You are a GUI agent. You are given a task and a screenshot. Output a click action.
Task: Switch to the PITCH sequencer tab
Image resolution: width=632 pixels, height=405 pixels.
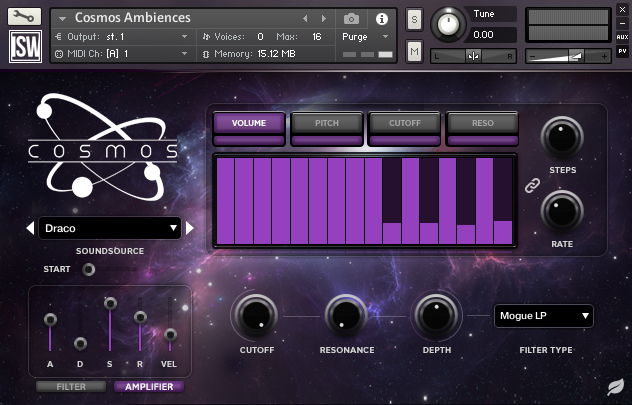(x=327, y=123)
